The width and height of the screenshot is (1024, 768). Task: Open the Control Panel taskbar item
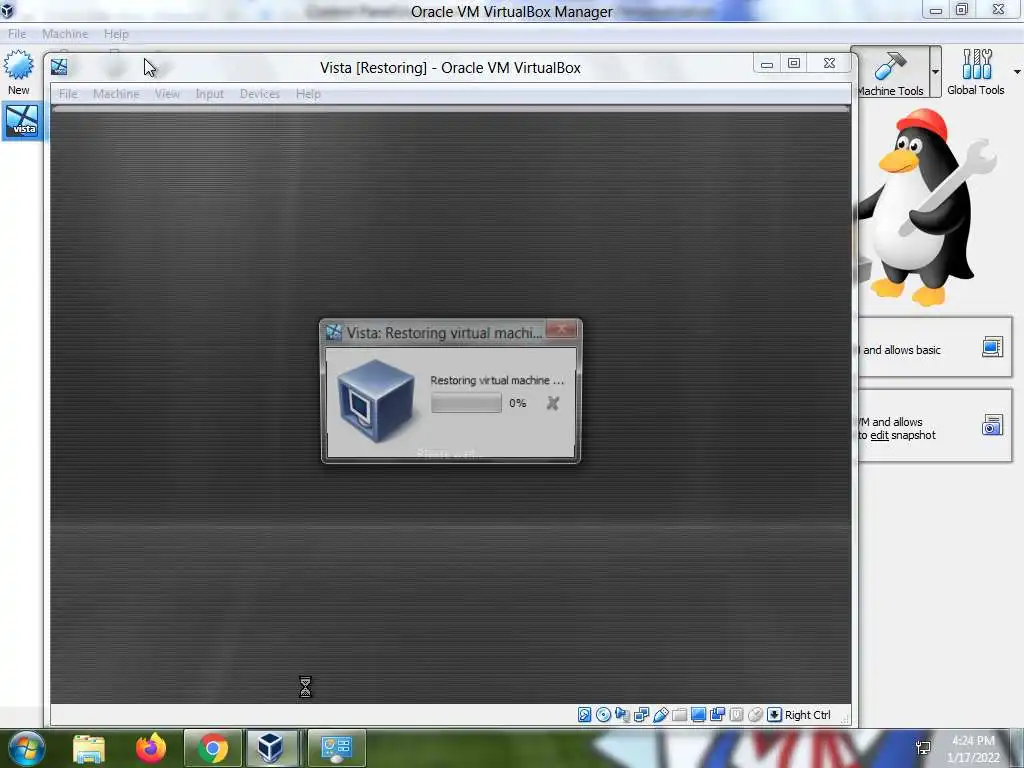tap(336, 748)
